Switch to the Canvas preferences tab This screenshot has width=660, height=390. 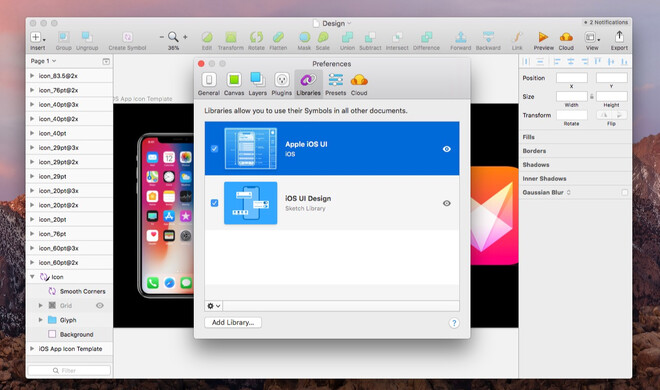tap(234, 84)
